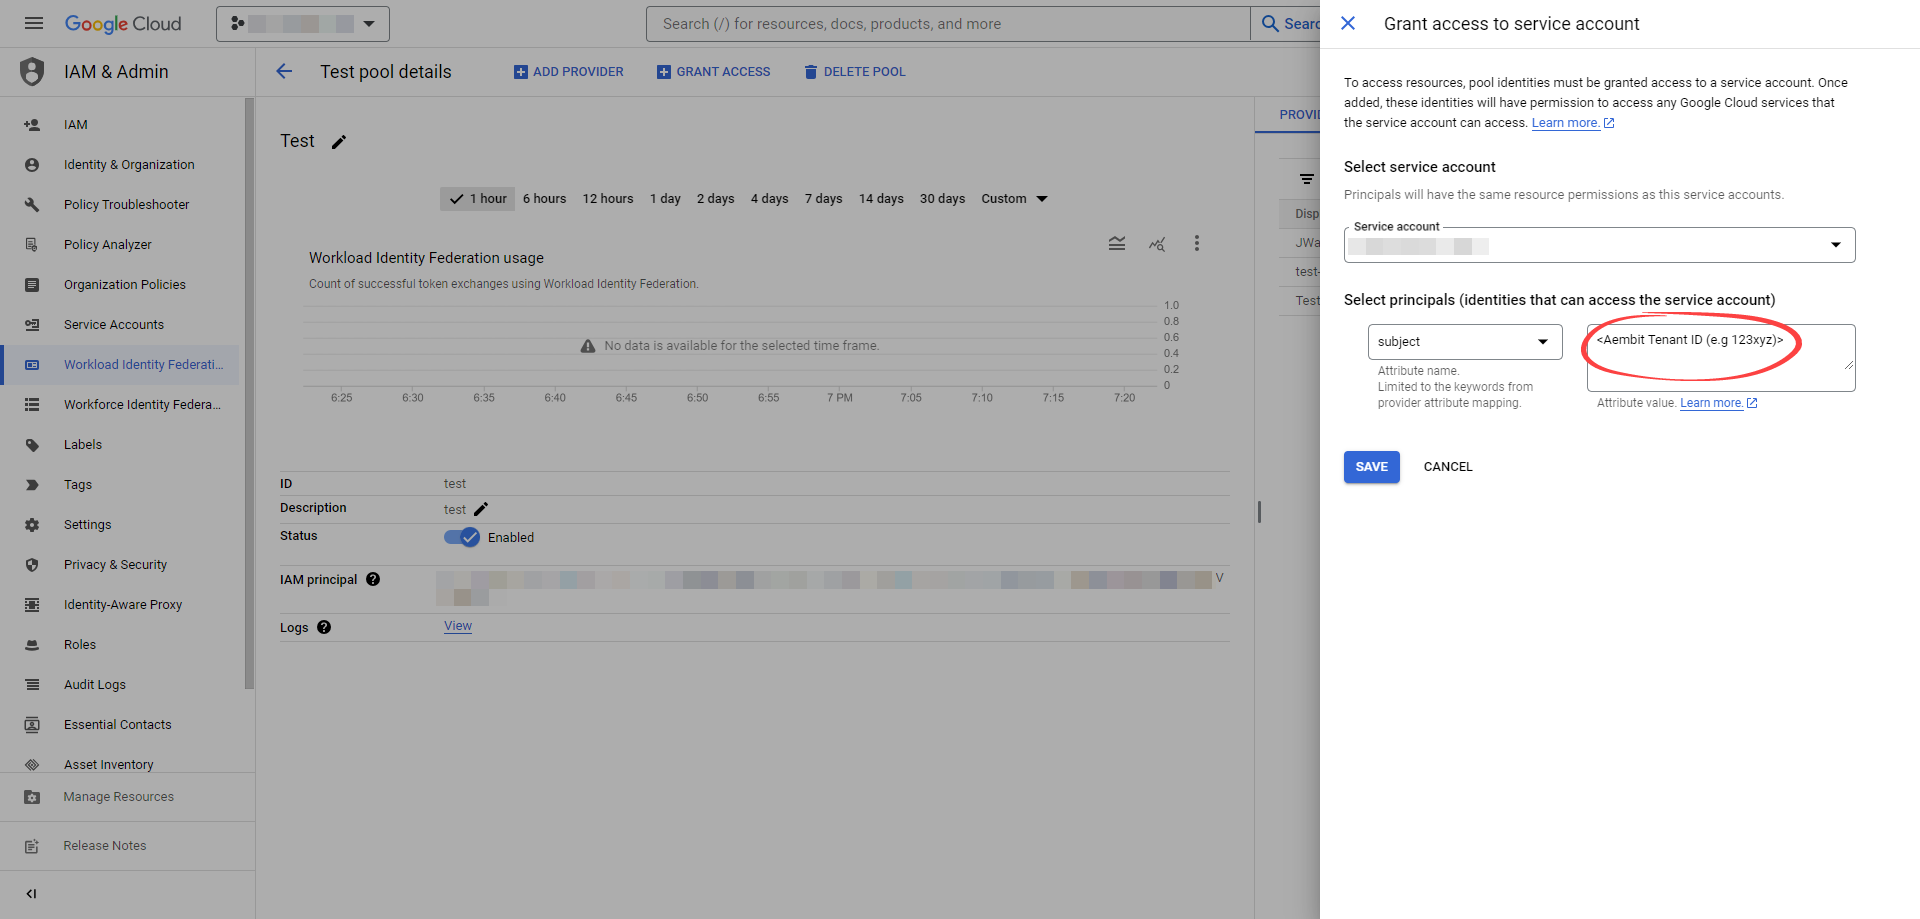Screen dimensions: 1920x919
Task: Click Essential Contacts sidebar icon
Action: click(x=32, y=725)
